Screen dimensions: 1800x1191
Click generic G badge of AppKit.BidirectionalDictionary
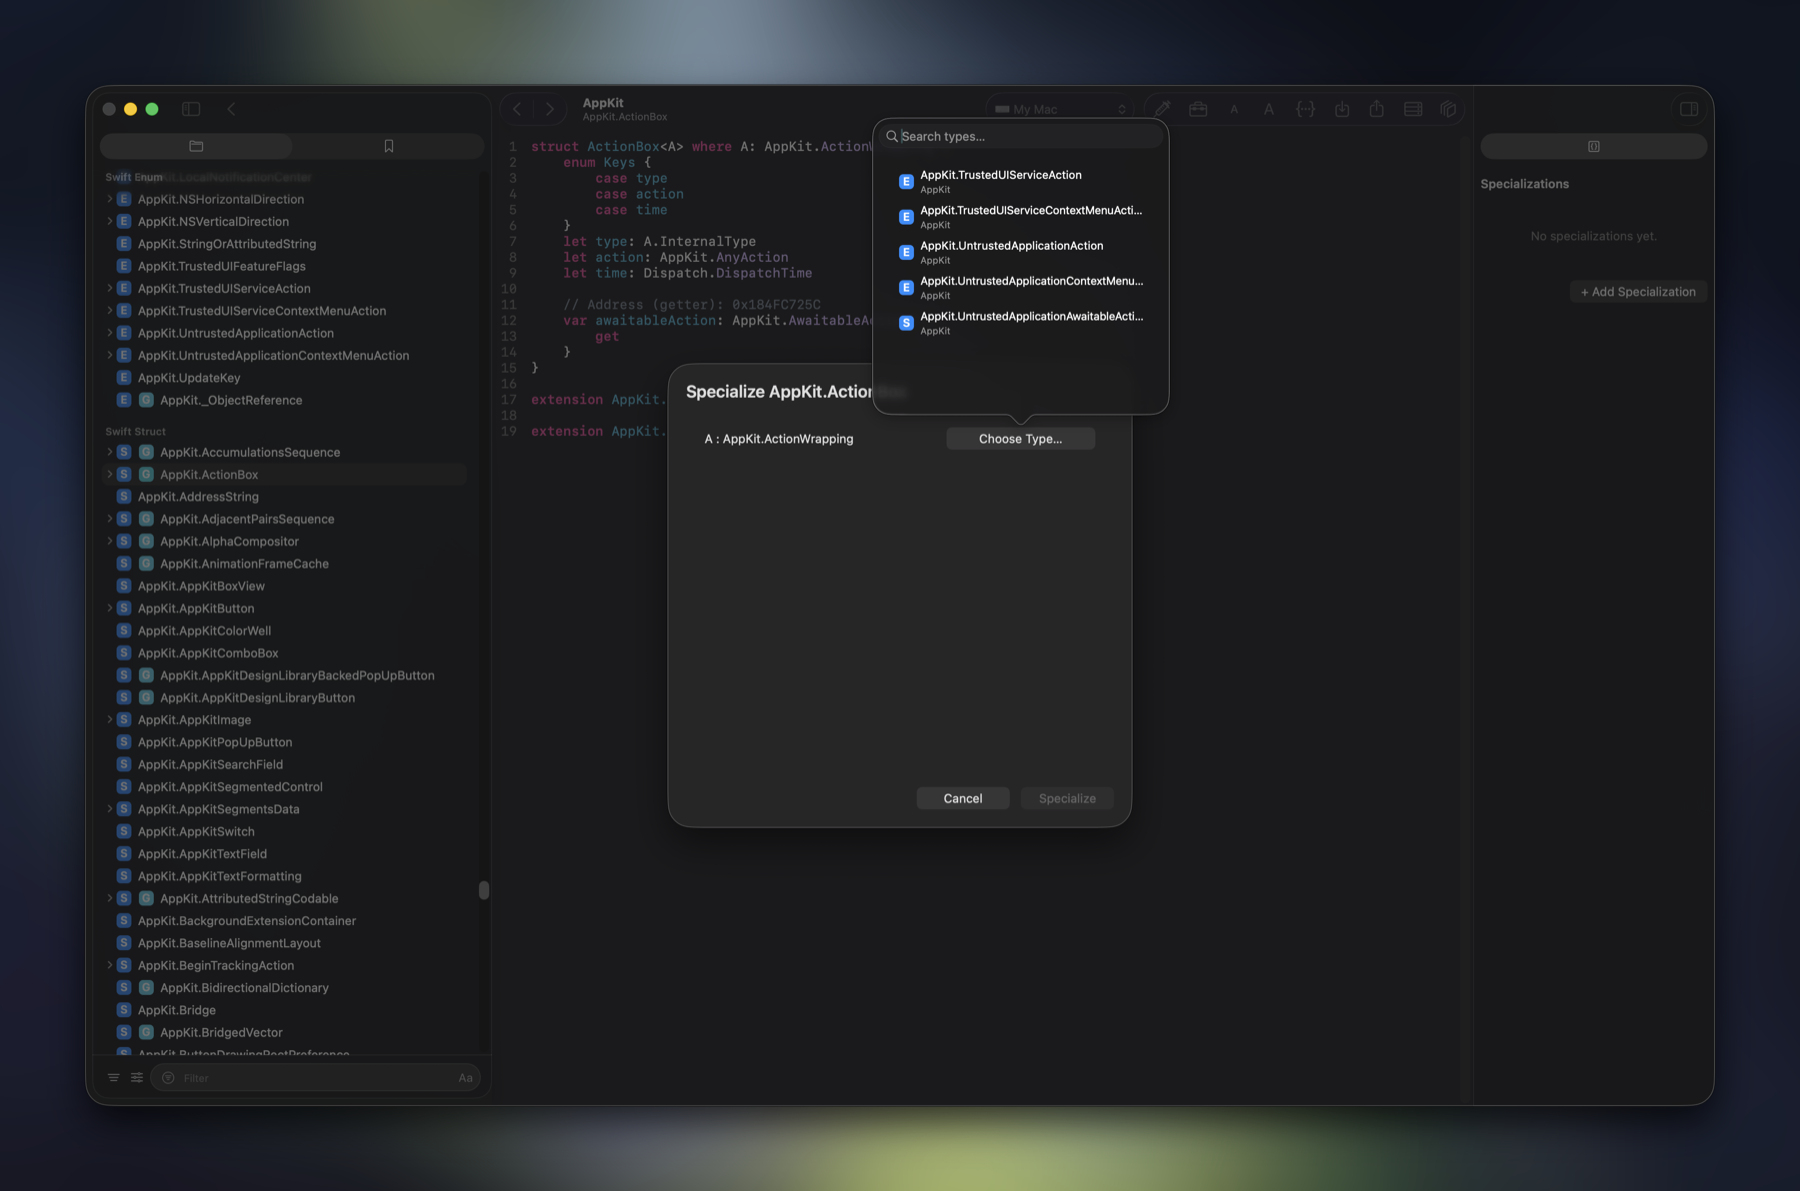click(x=146, y=988)
